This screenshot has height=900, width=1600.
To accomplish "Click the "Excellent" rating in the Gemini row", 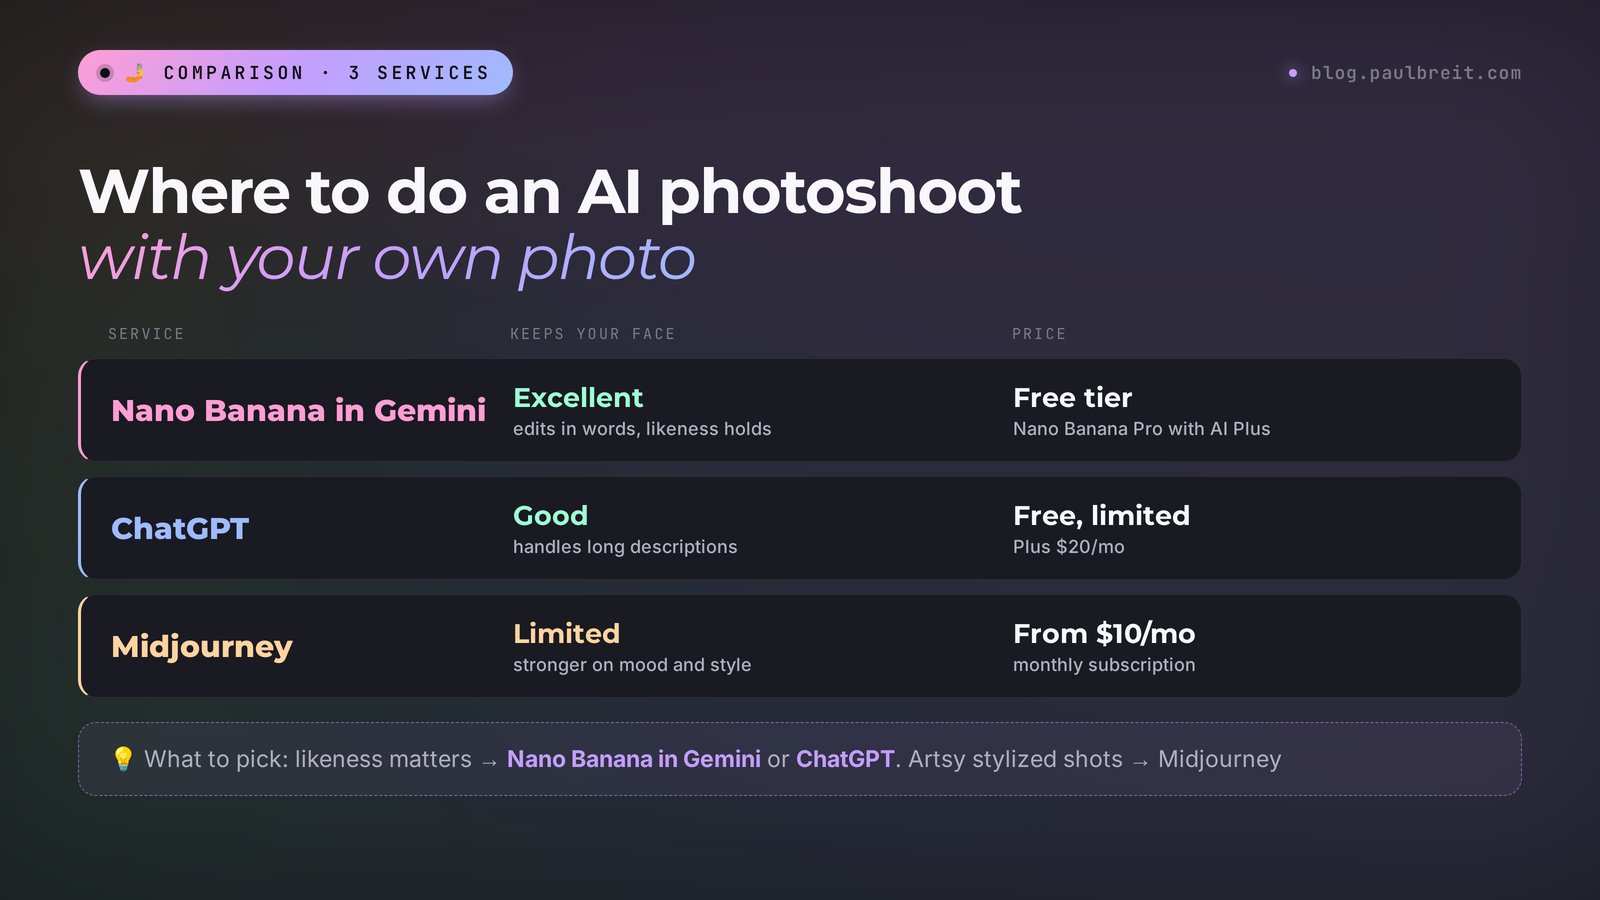I will tap(578, 398).
